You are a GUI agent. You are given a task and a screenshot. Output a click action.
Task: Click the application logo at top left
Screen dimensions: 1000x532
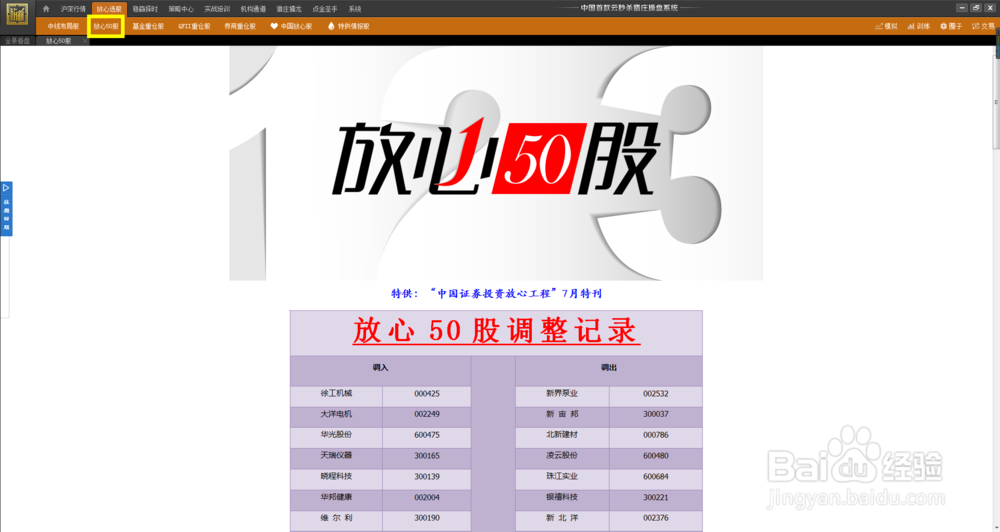pos(17,15)
